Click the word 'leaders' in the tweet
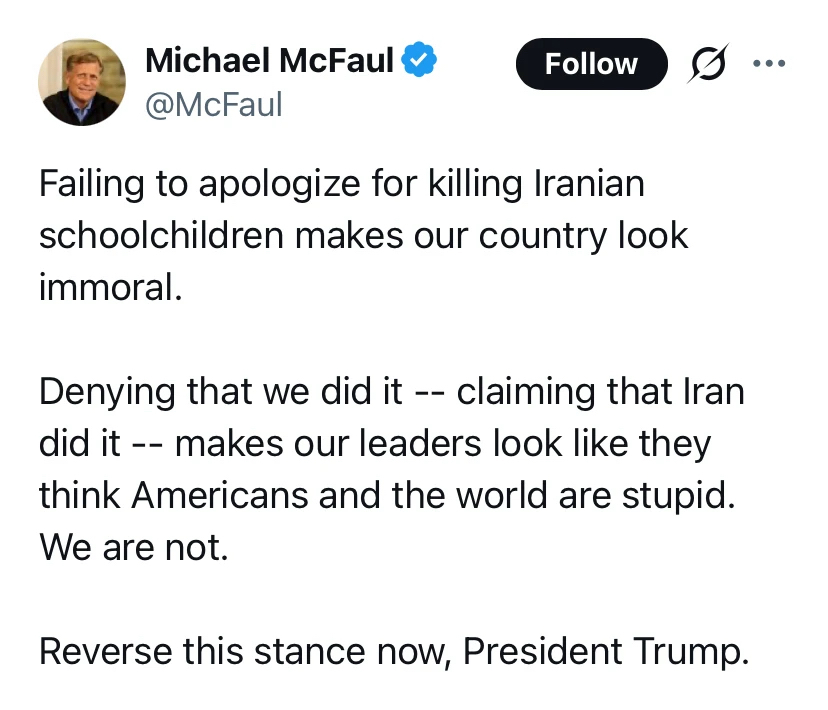This screenshot has width=828, height=710. click(x=437, y=442)
